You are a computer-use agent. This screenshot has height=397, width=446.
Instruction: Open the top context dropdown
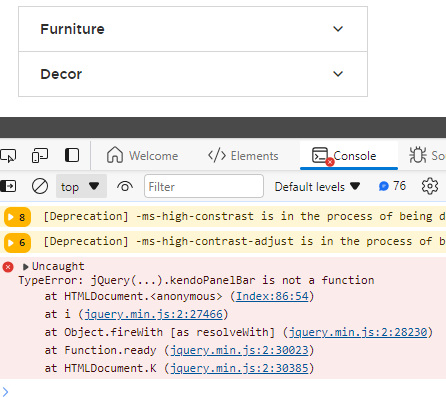point(81,186)
